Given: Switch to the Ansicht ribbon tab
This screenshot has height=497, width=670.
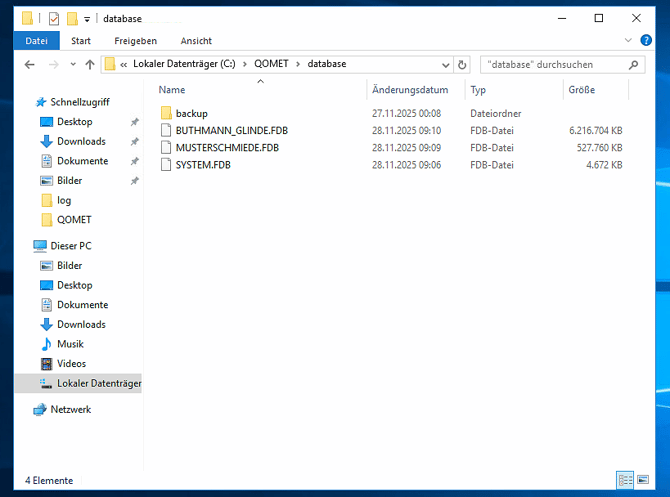Looking at the screenshot, I should point(196,41).
